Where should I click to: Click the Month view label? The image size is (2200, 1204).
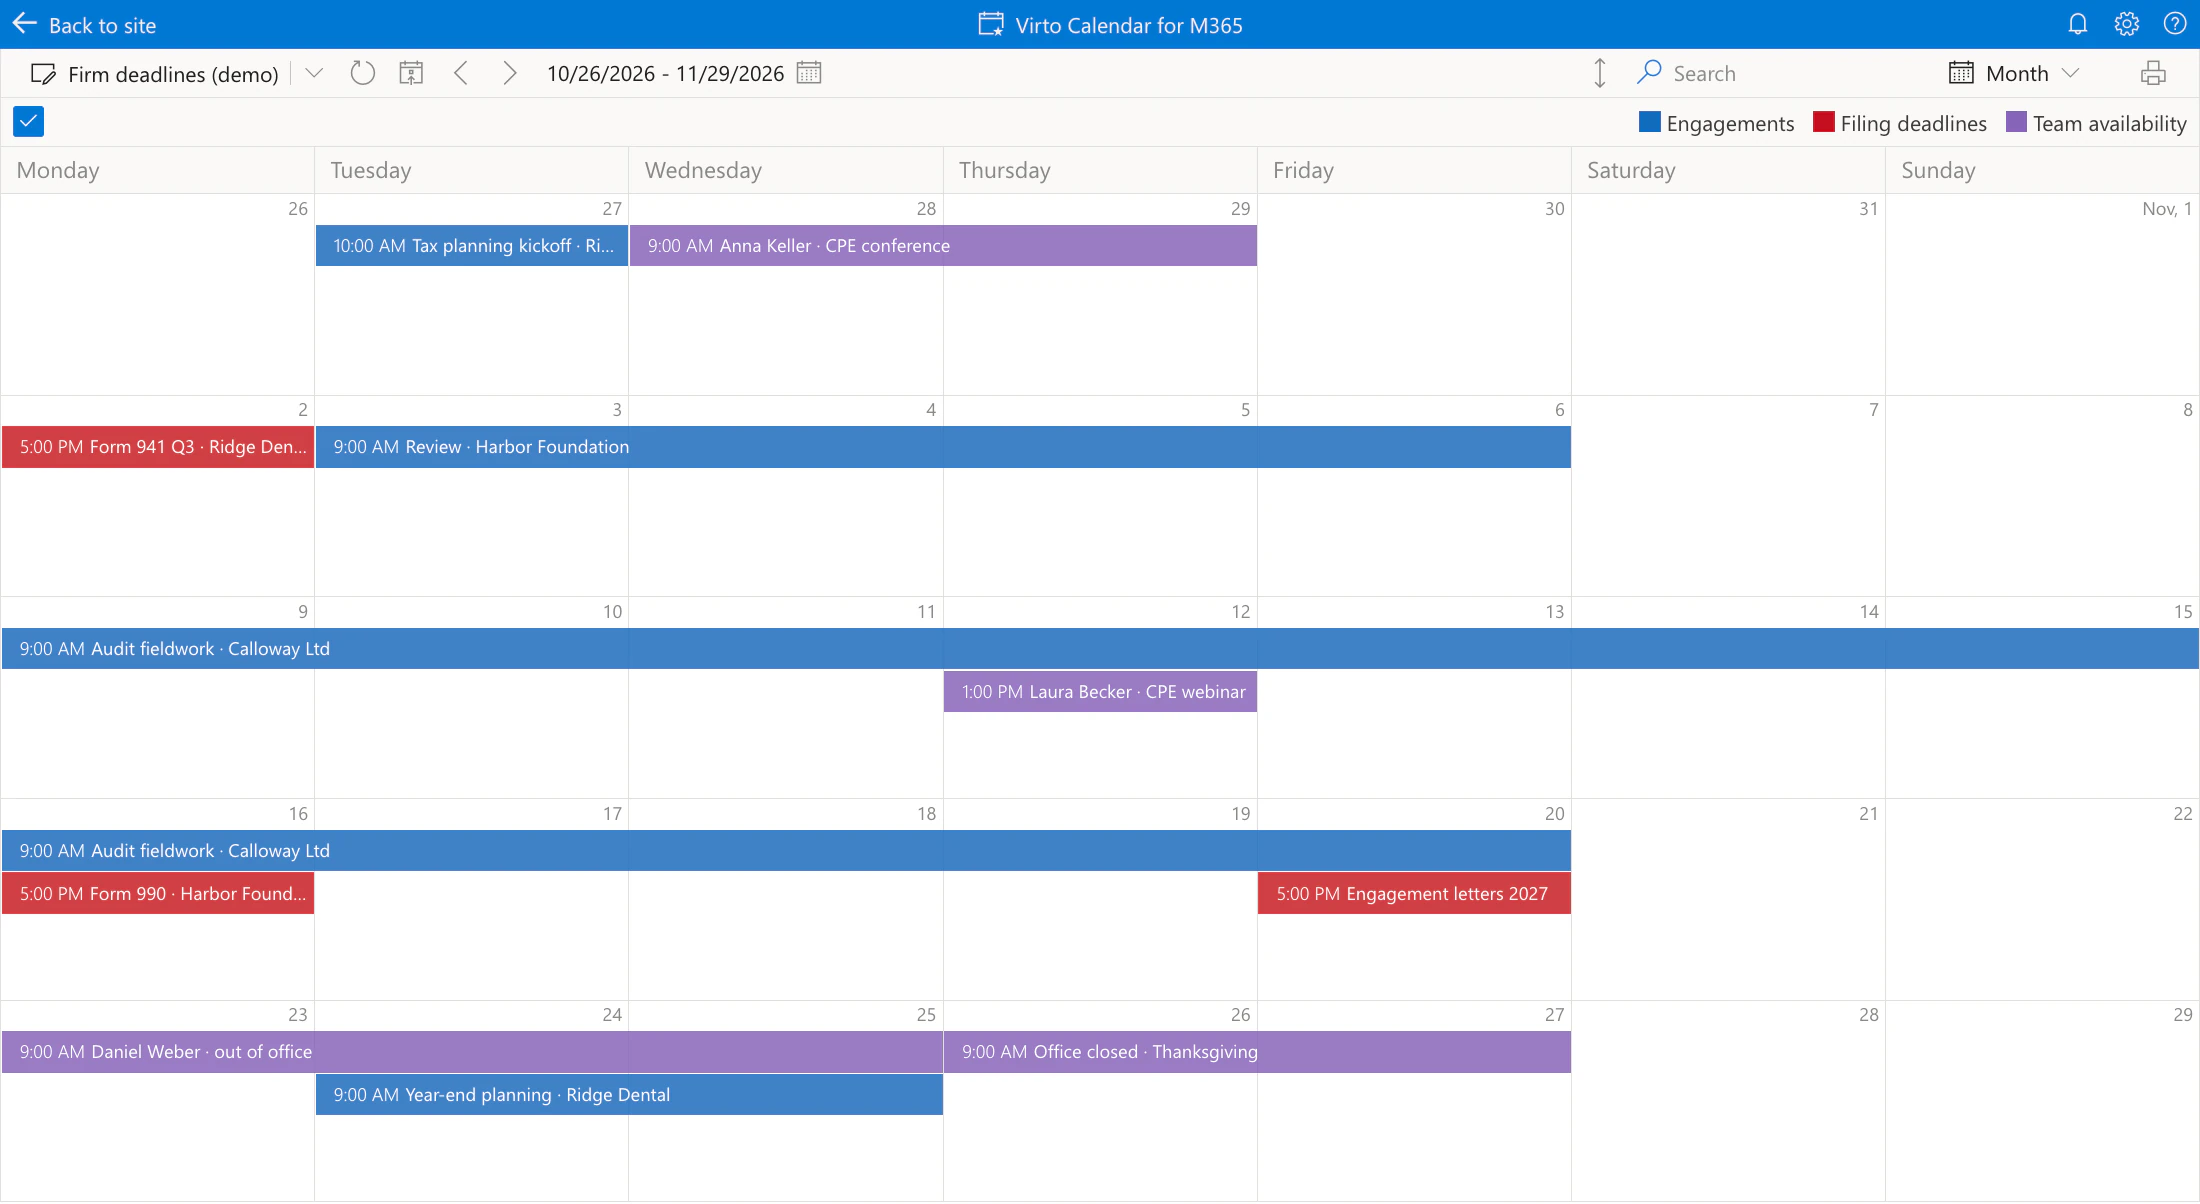(x=2017, y=74)
